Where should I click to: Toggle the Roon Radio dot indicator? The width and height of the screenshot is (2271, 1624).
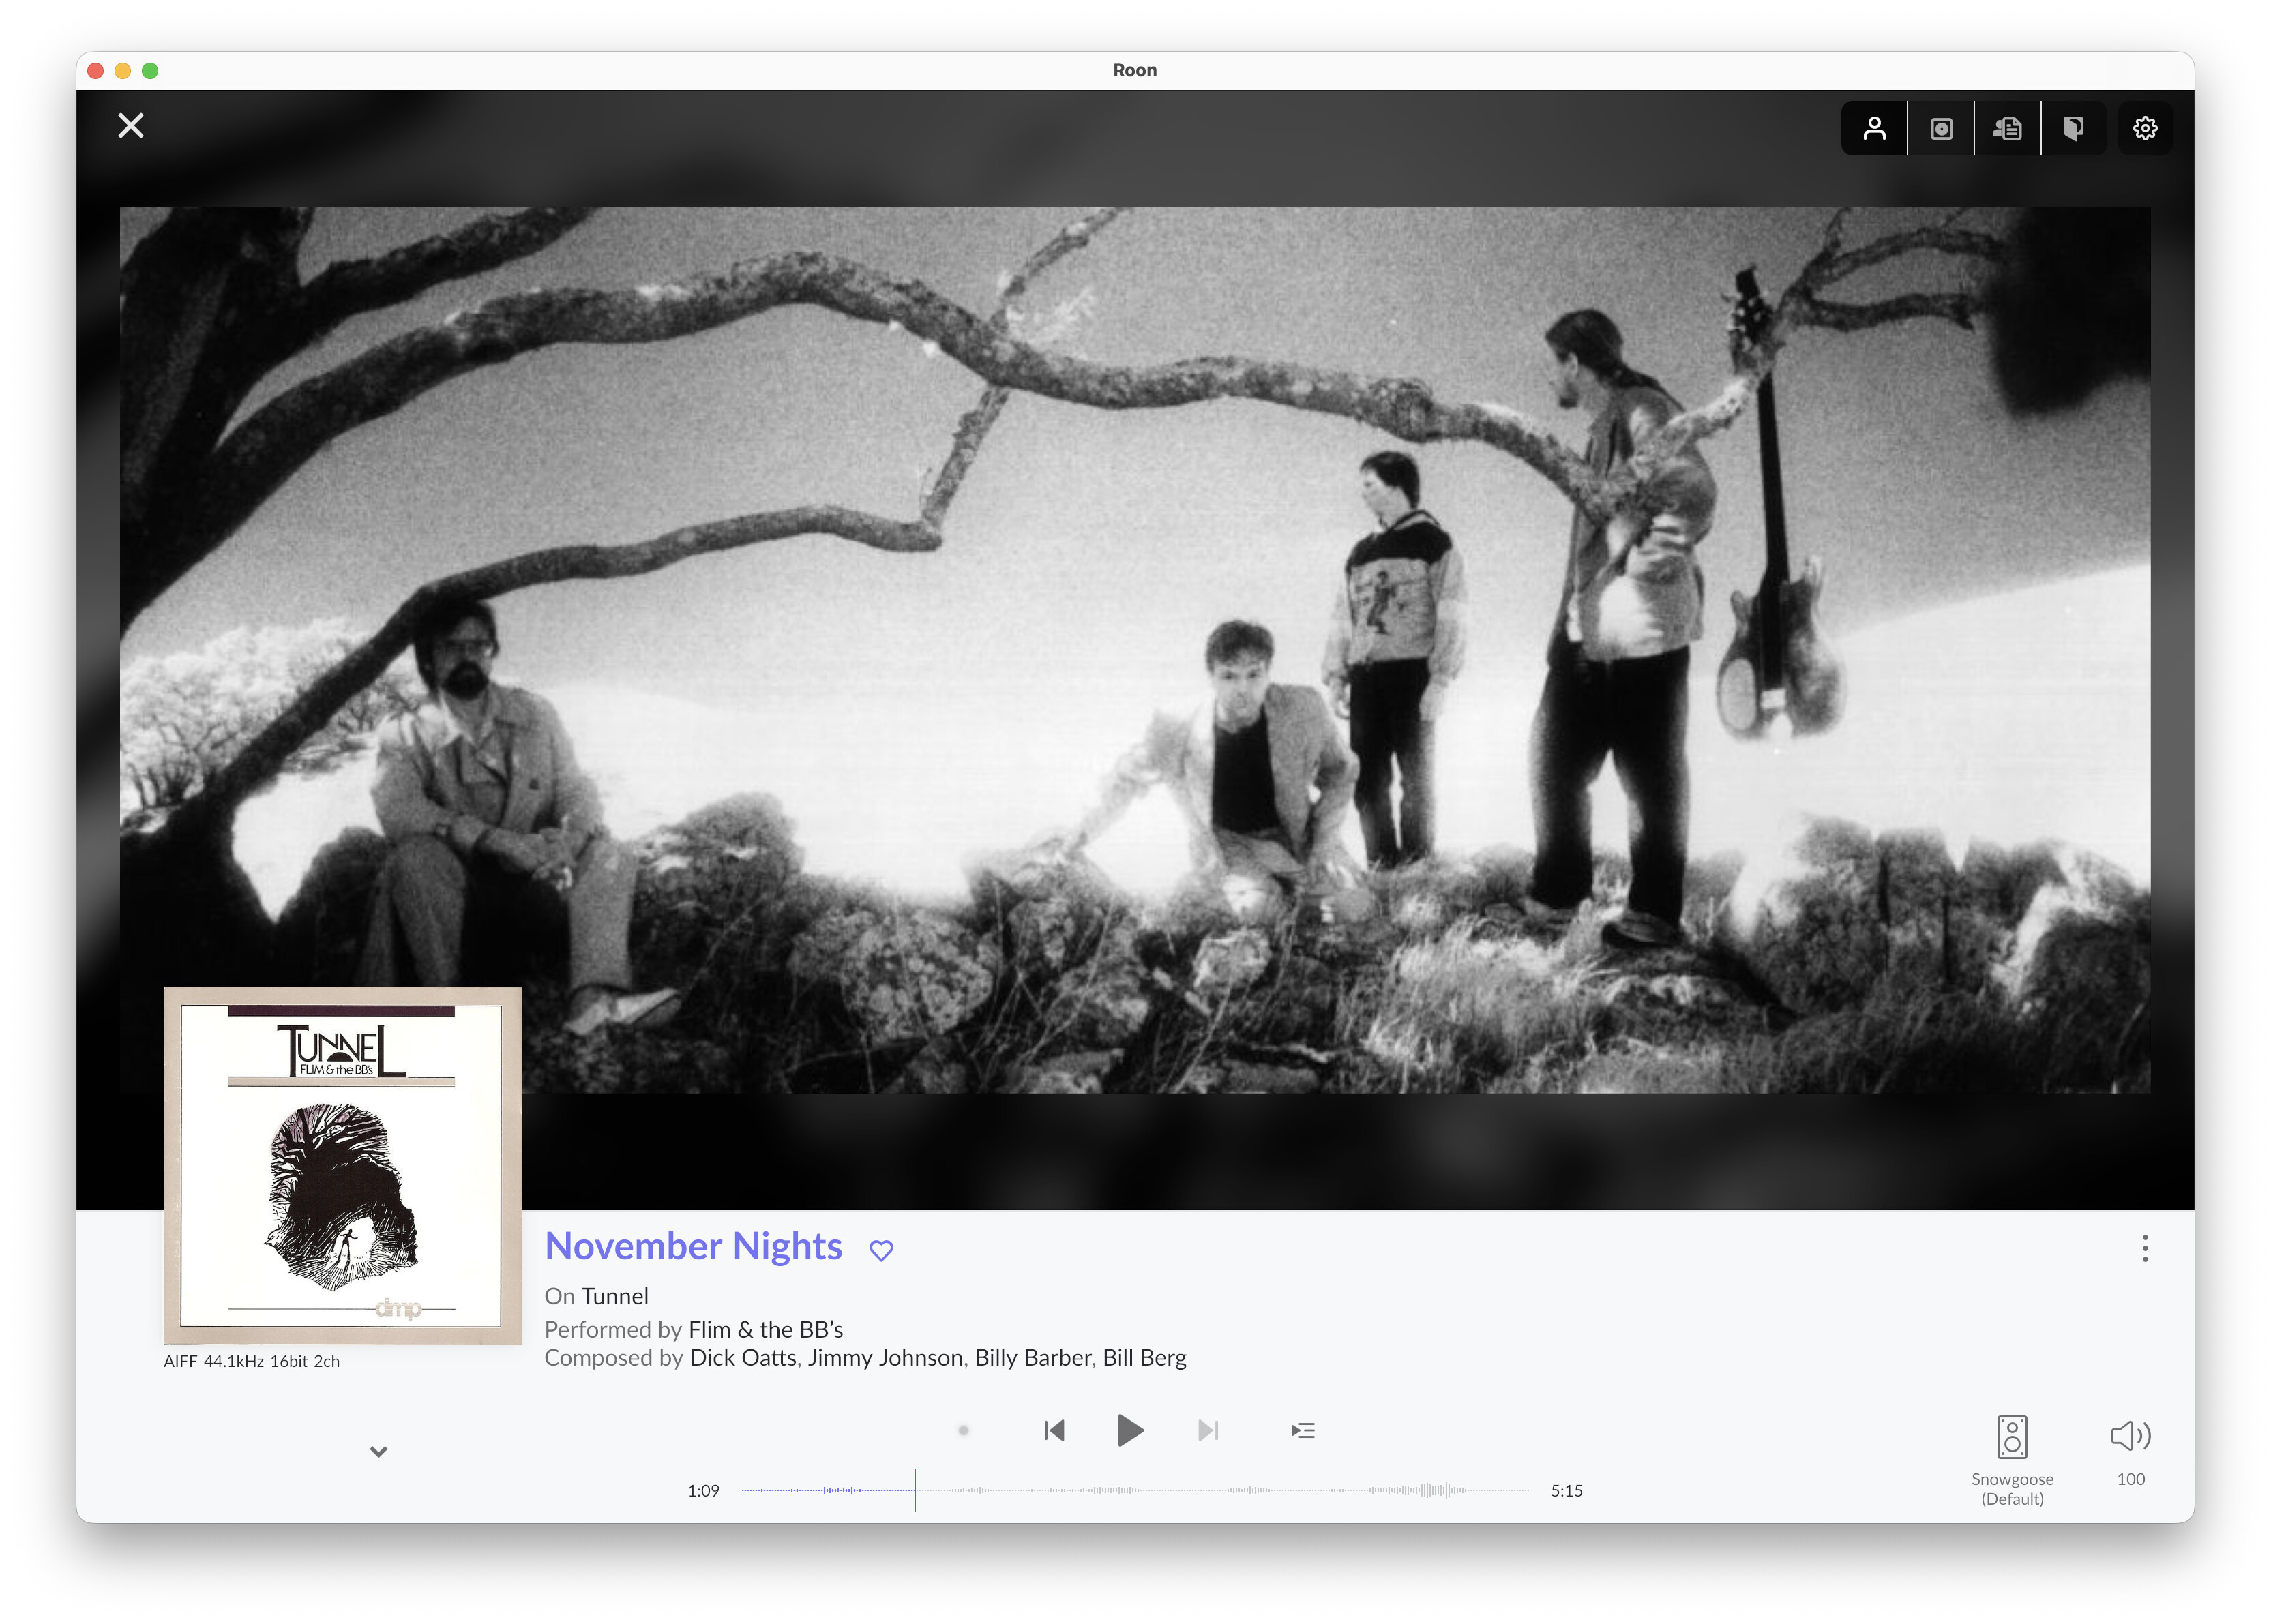point(963,1430)
